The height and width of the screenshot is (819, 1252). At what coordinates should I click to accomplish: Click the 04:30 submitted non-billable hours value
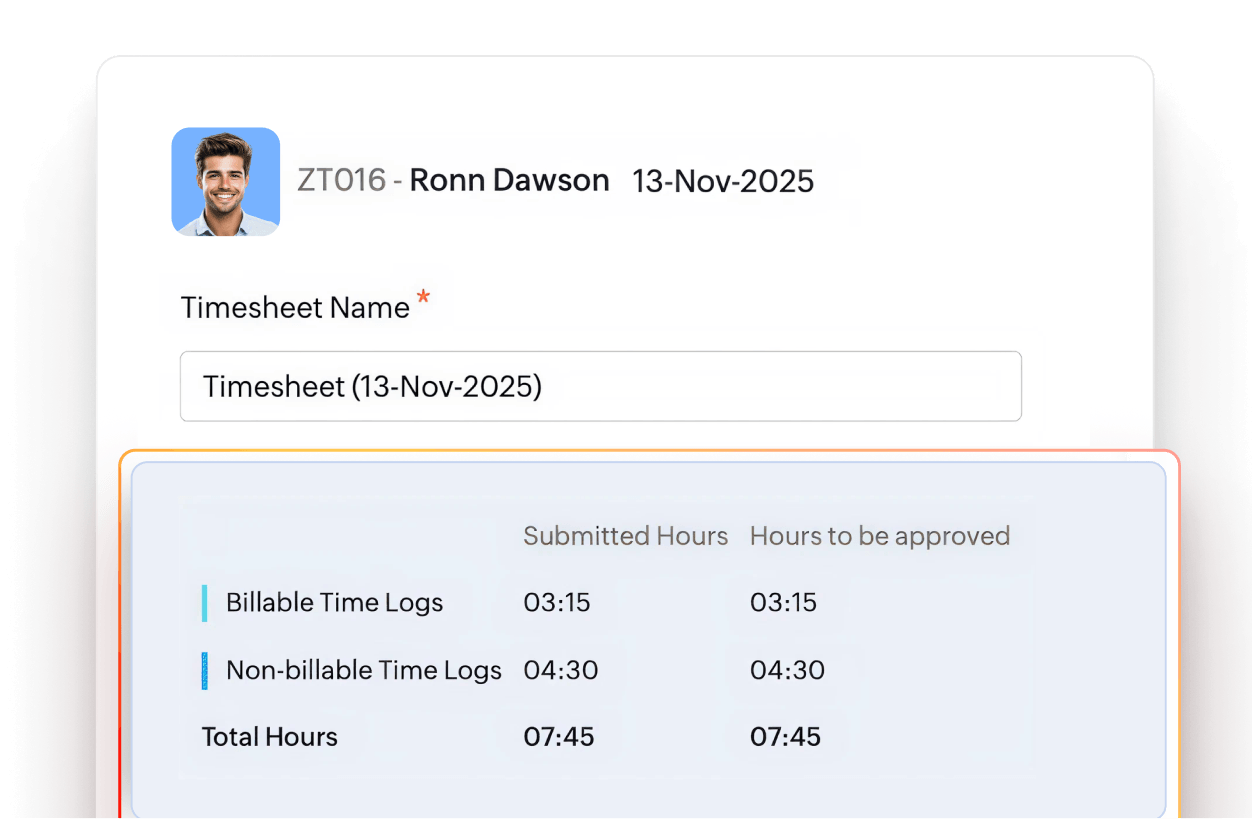(561, 670)
